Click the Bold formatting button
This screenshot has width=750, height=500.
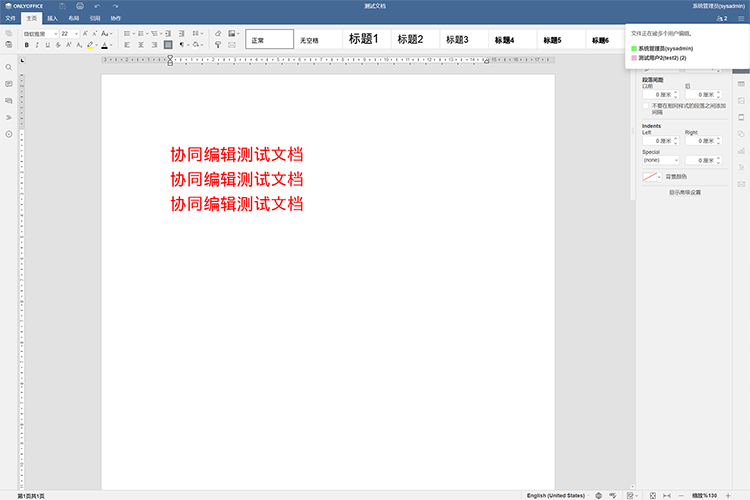(26, 45)
